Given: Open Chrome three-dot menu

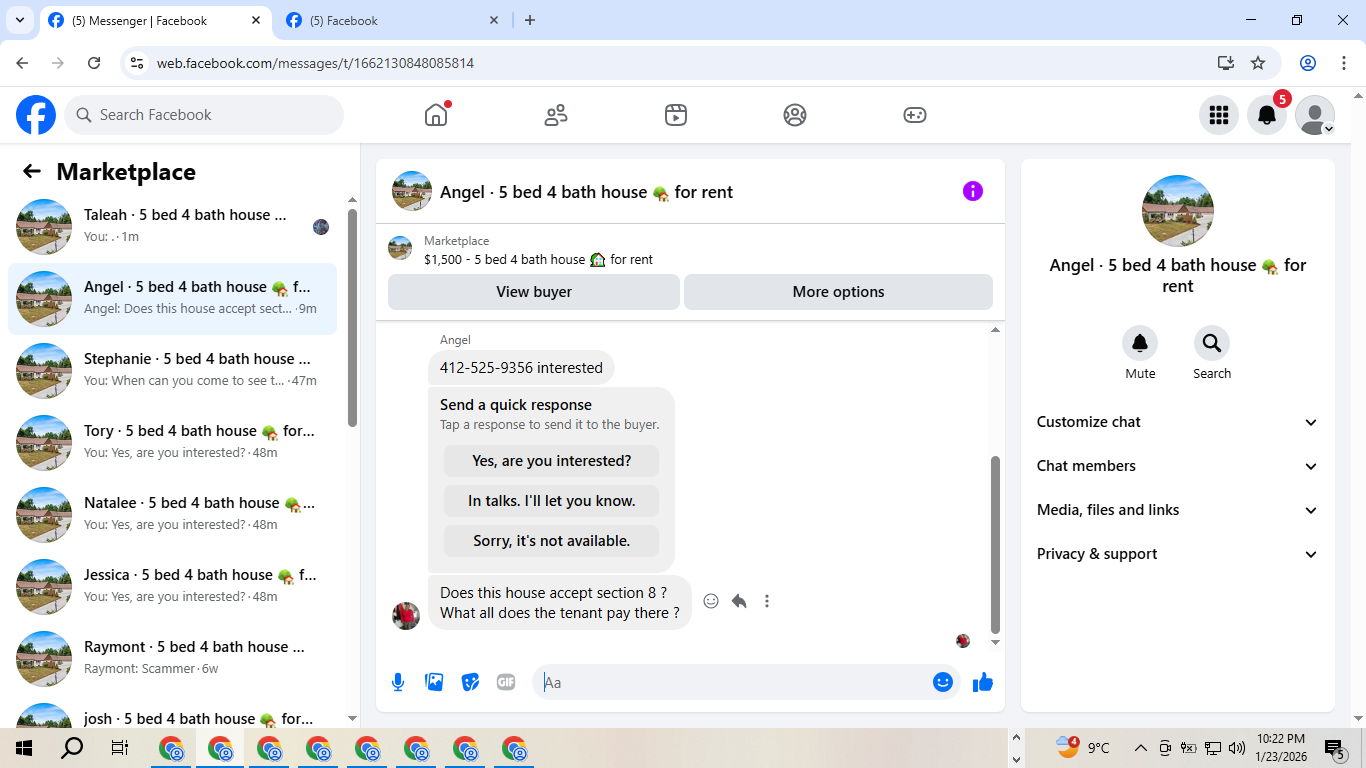Looking at the screenshot, I should tap(1343, 63).
